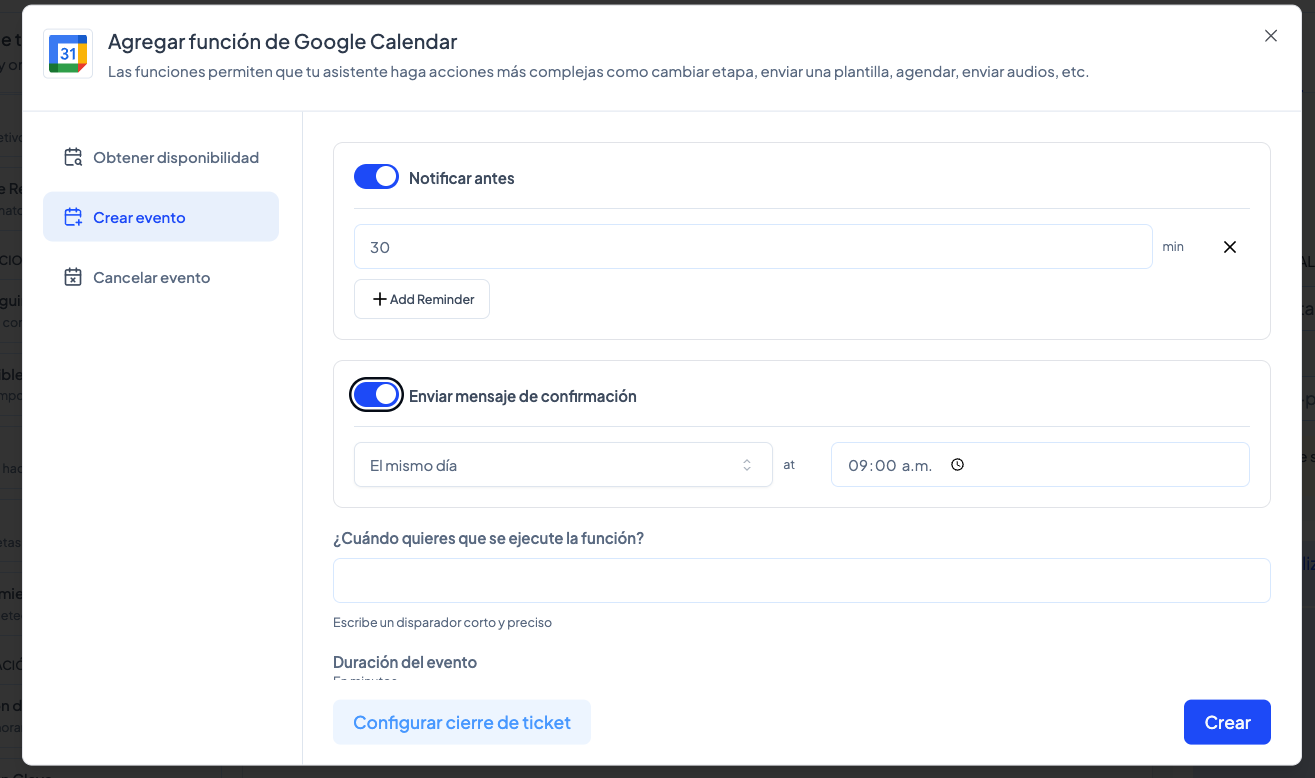
Task: Focus the function trigger text field
Action: [x=801, y=580]
